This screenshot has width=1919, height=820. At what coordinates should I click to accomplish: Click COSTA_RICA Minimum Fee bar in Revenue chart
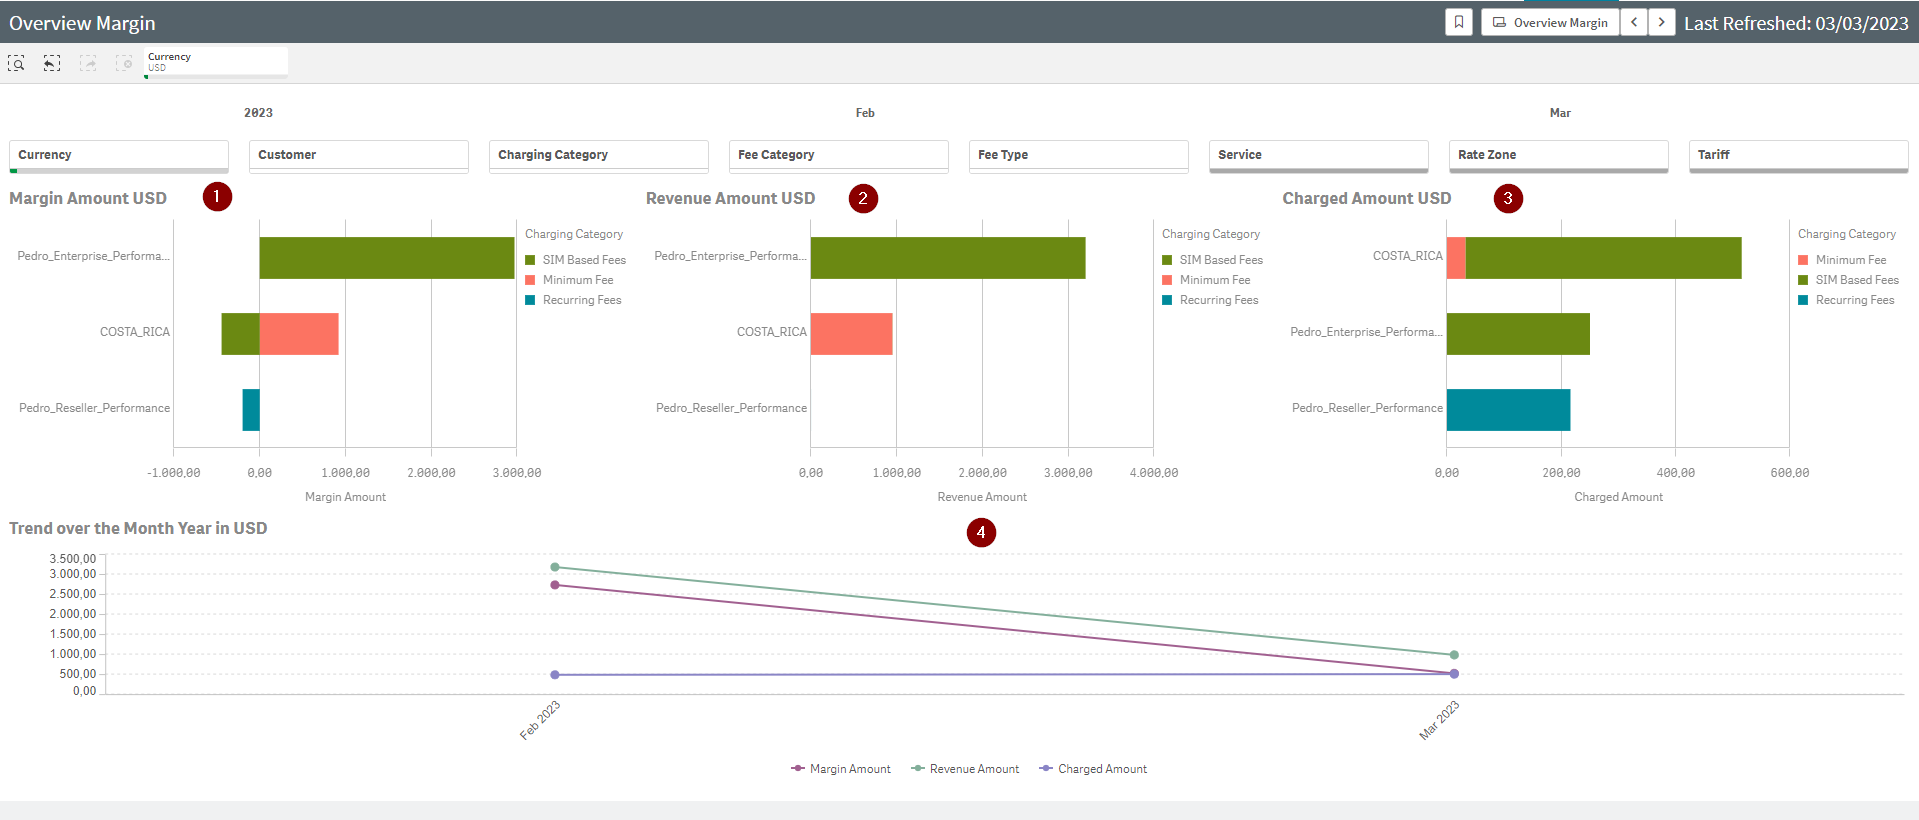pyautogui.click(x=851, y=334)
